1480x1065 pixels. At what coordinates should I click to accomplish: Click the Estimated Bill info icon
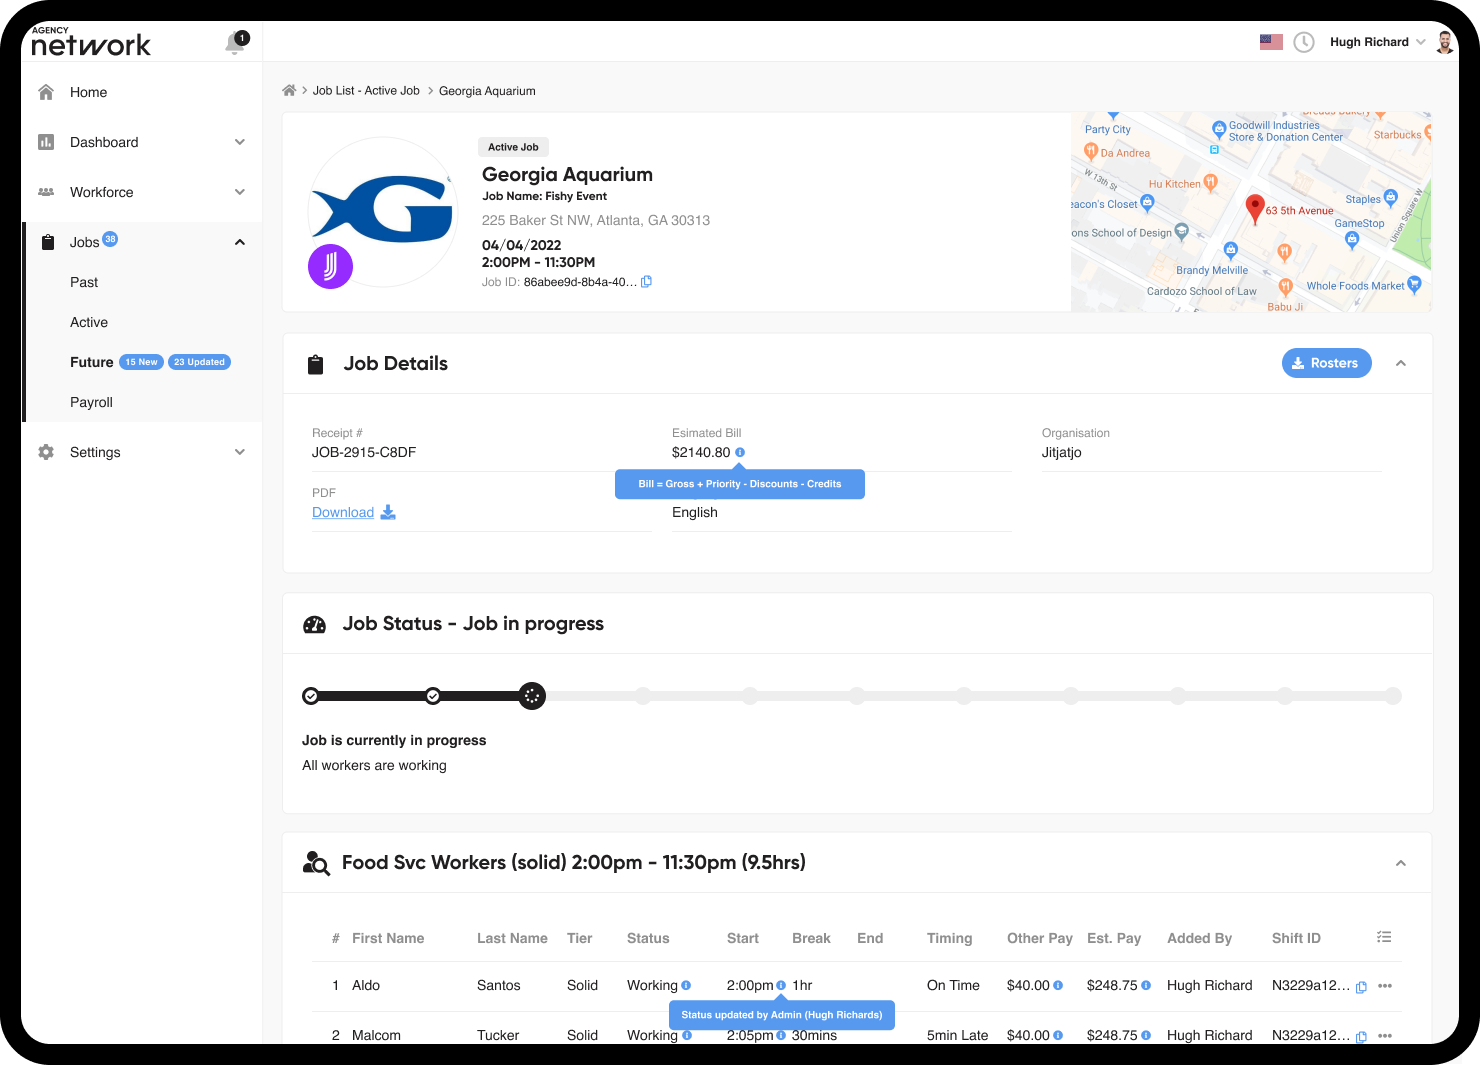pyautogui.click(x=740, y=453)
